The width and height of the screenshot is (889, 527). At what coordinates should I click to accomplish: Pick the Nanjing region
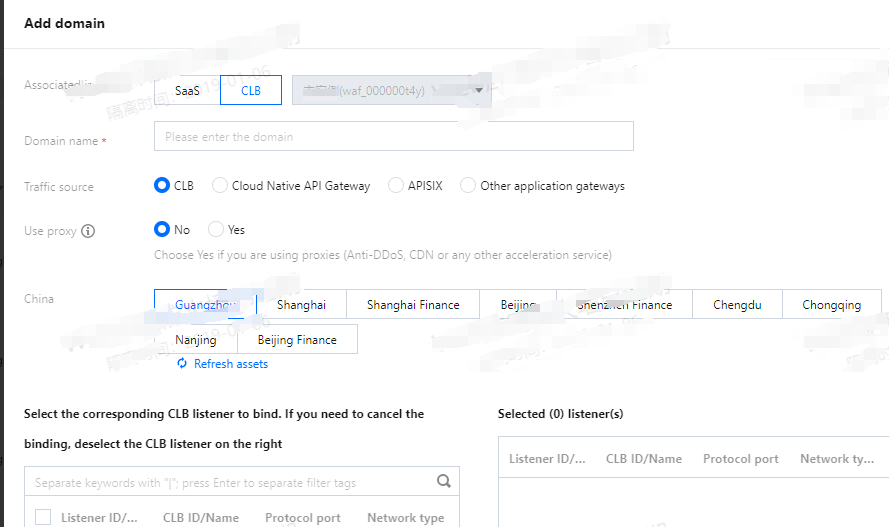[x=196, y=340]
